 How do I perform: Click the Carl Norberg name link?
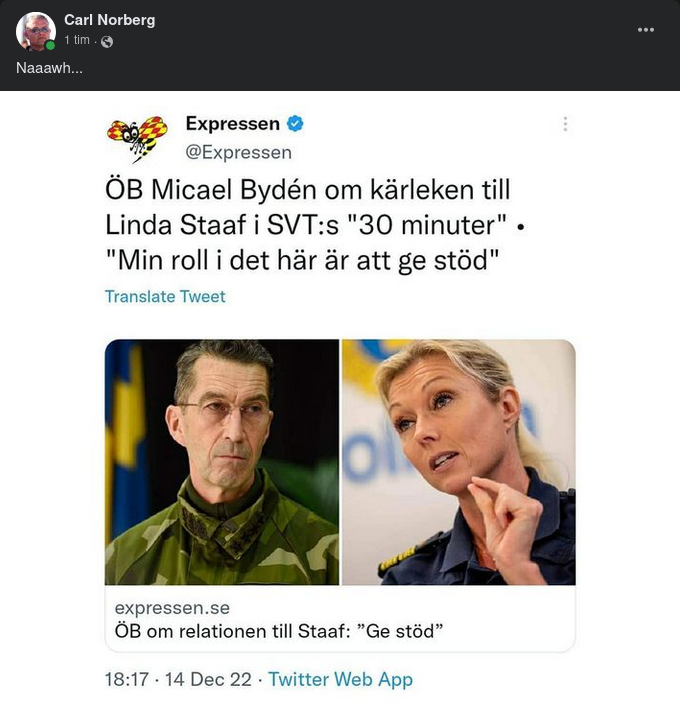[x=109, y=20]
